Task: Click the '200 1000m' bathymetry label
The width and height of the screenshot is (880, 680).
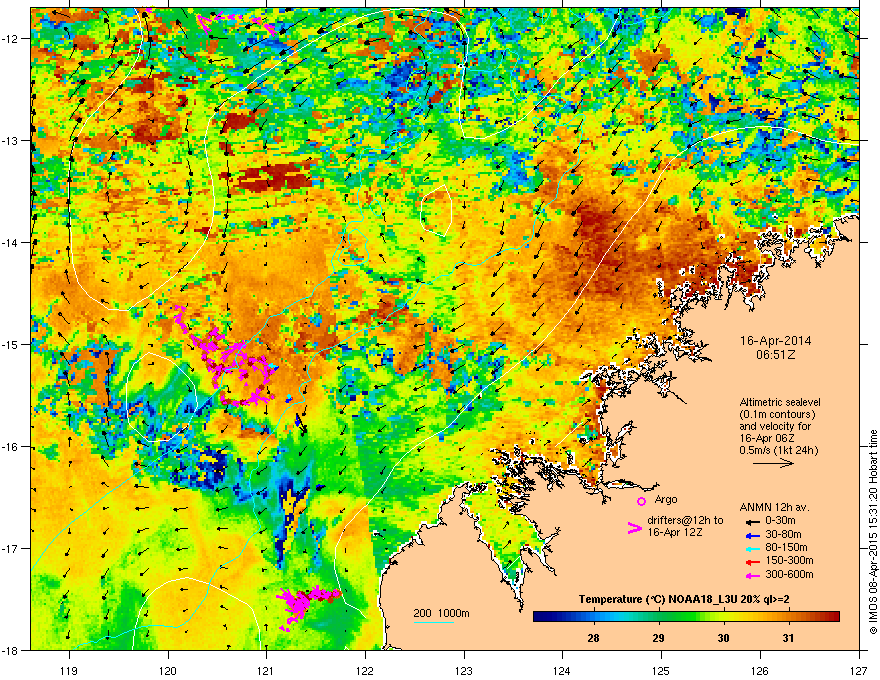Action: coord(441,613)
